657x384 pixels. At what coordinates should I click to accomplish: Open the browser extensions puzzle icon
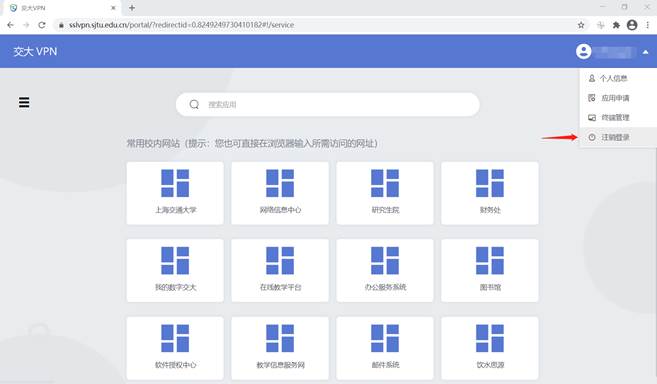pos(616,25)
